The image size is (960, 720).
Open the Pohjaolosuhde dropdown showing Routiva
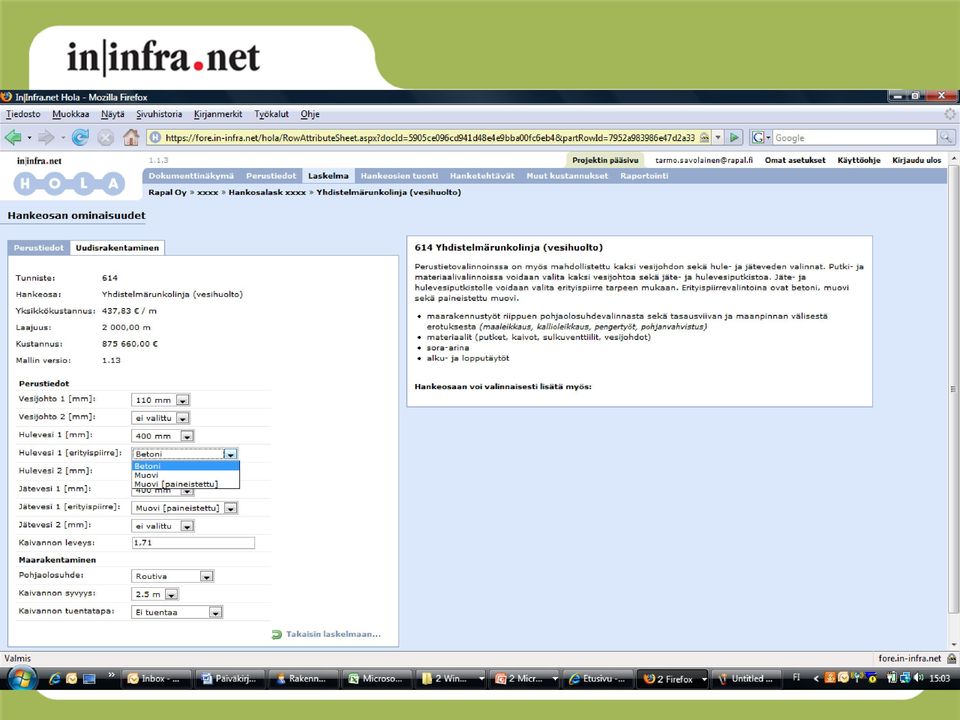click(173, 576)
